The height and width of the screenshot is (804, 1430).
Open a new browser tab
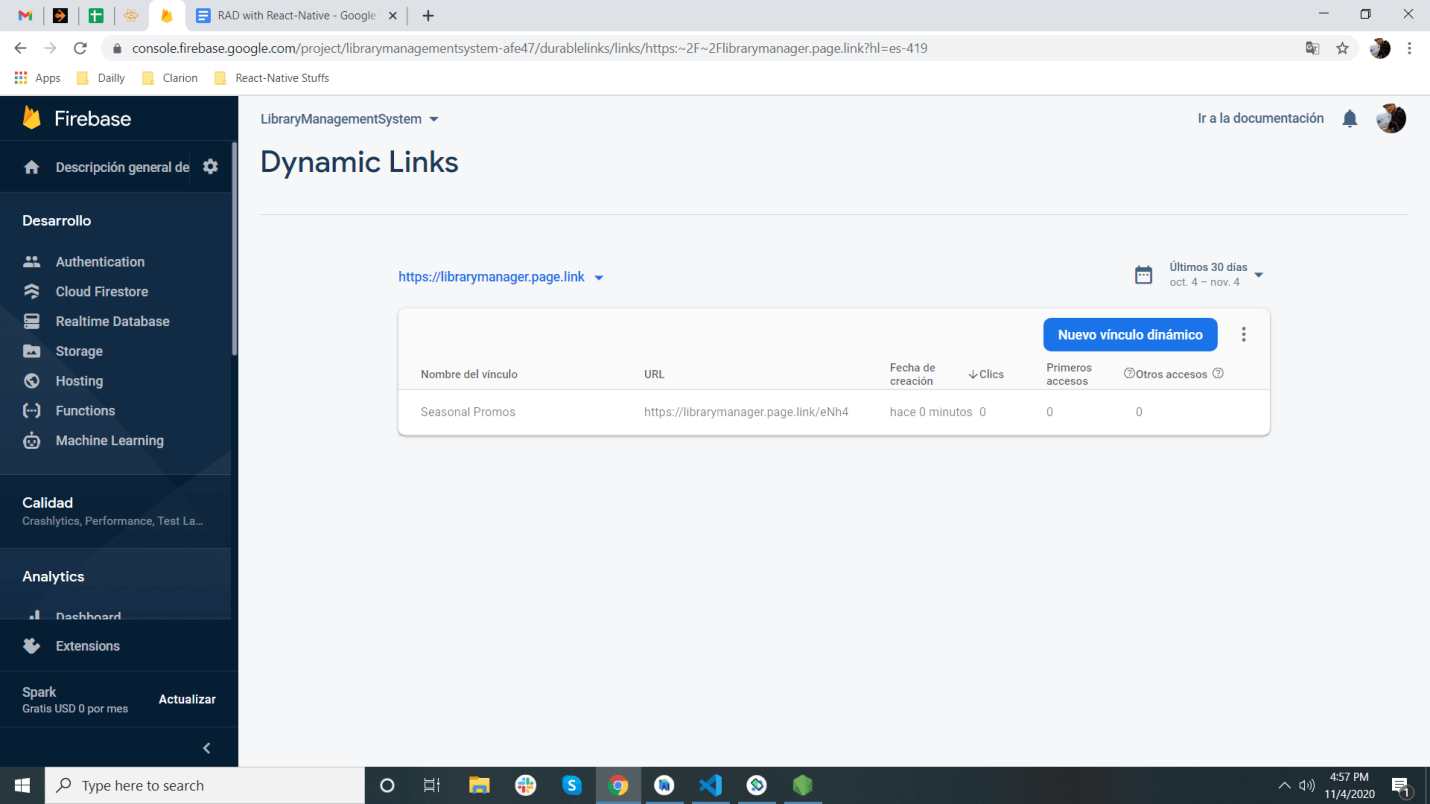pyautogui.click(x=428, y=16)
